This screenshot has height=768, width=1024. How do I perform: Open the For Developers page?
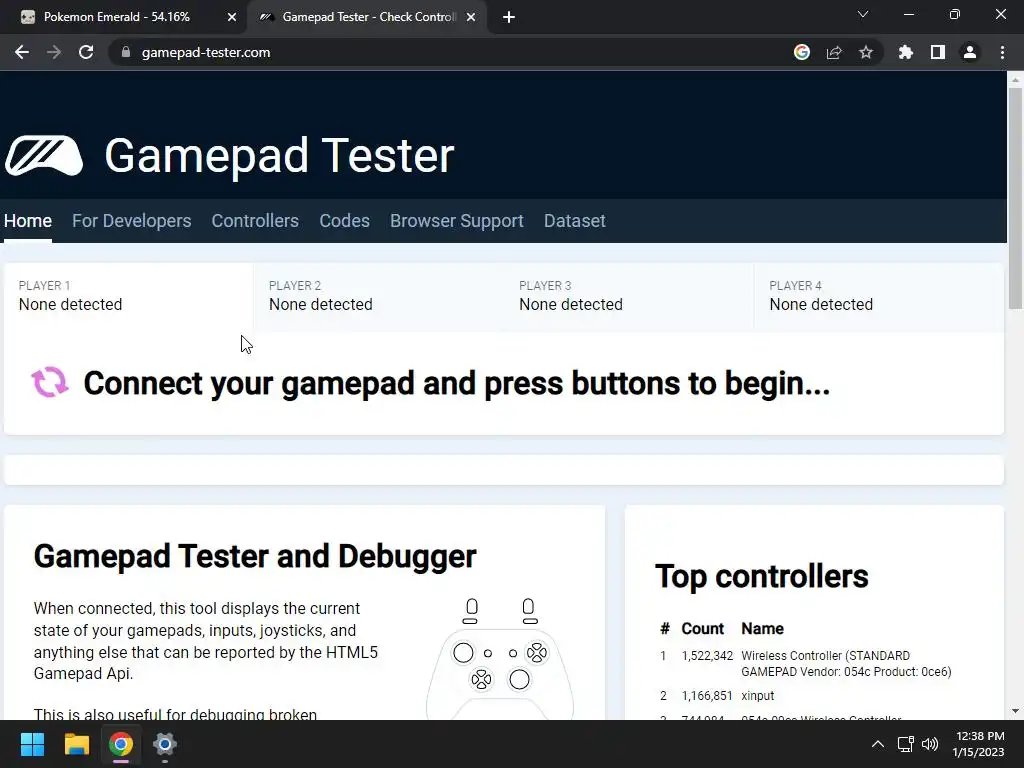(x=131, y=221)
